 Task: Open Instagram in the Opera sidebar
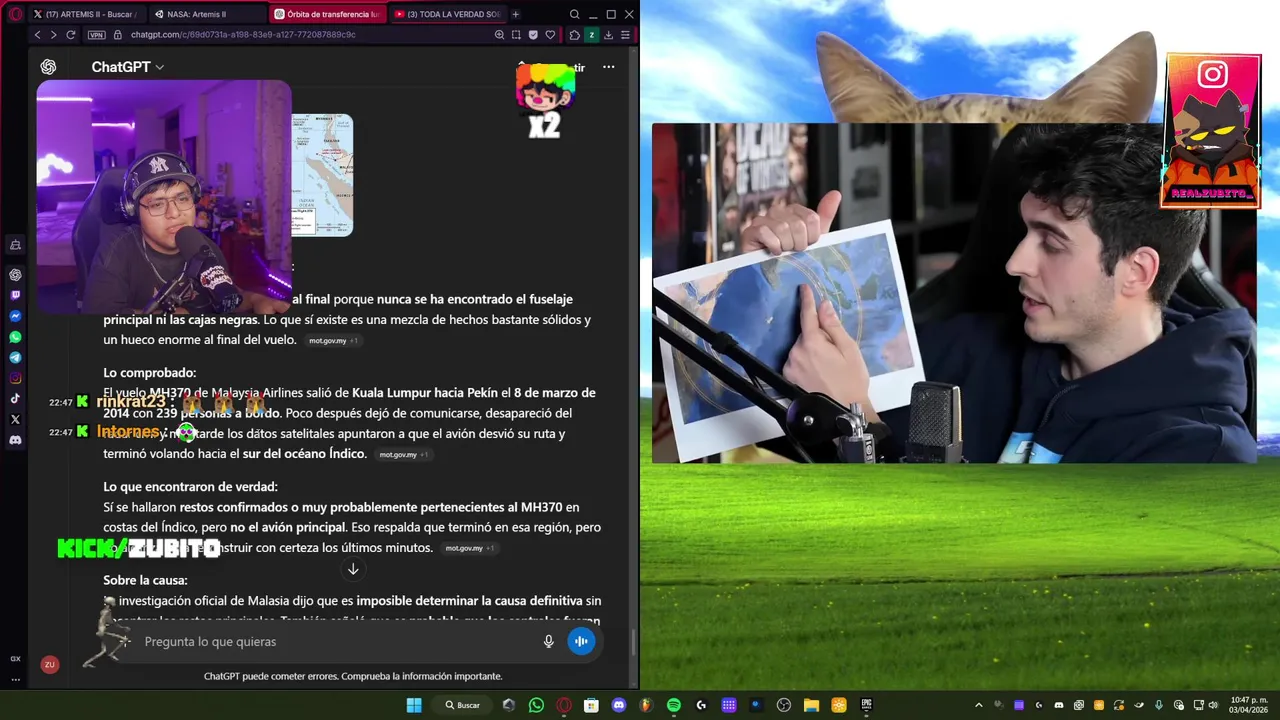(x=15, y=378)
